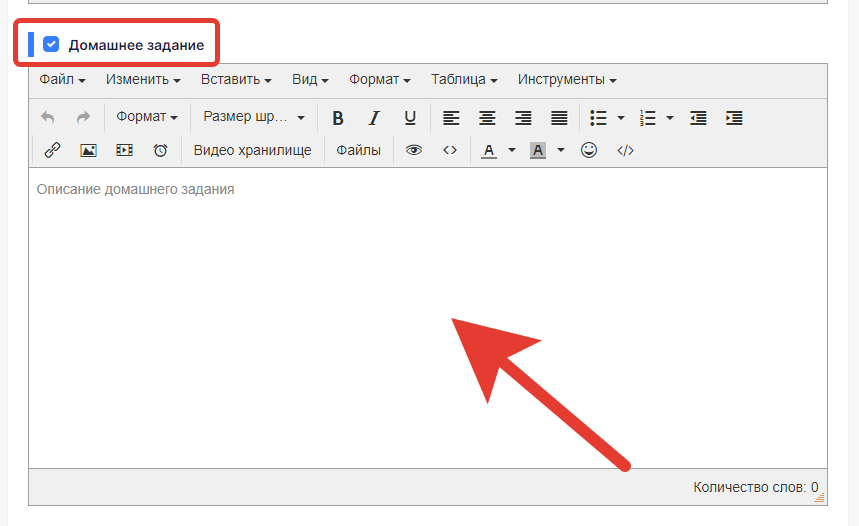Expand numbered list style arrow
Image resolution: width=859 pixels, height=526 pixels.
pos(669,118)
